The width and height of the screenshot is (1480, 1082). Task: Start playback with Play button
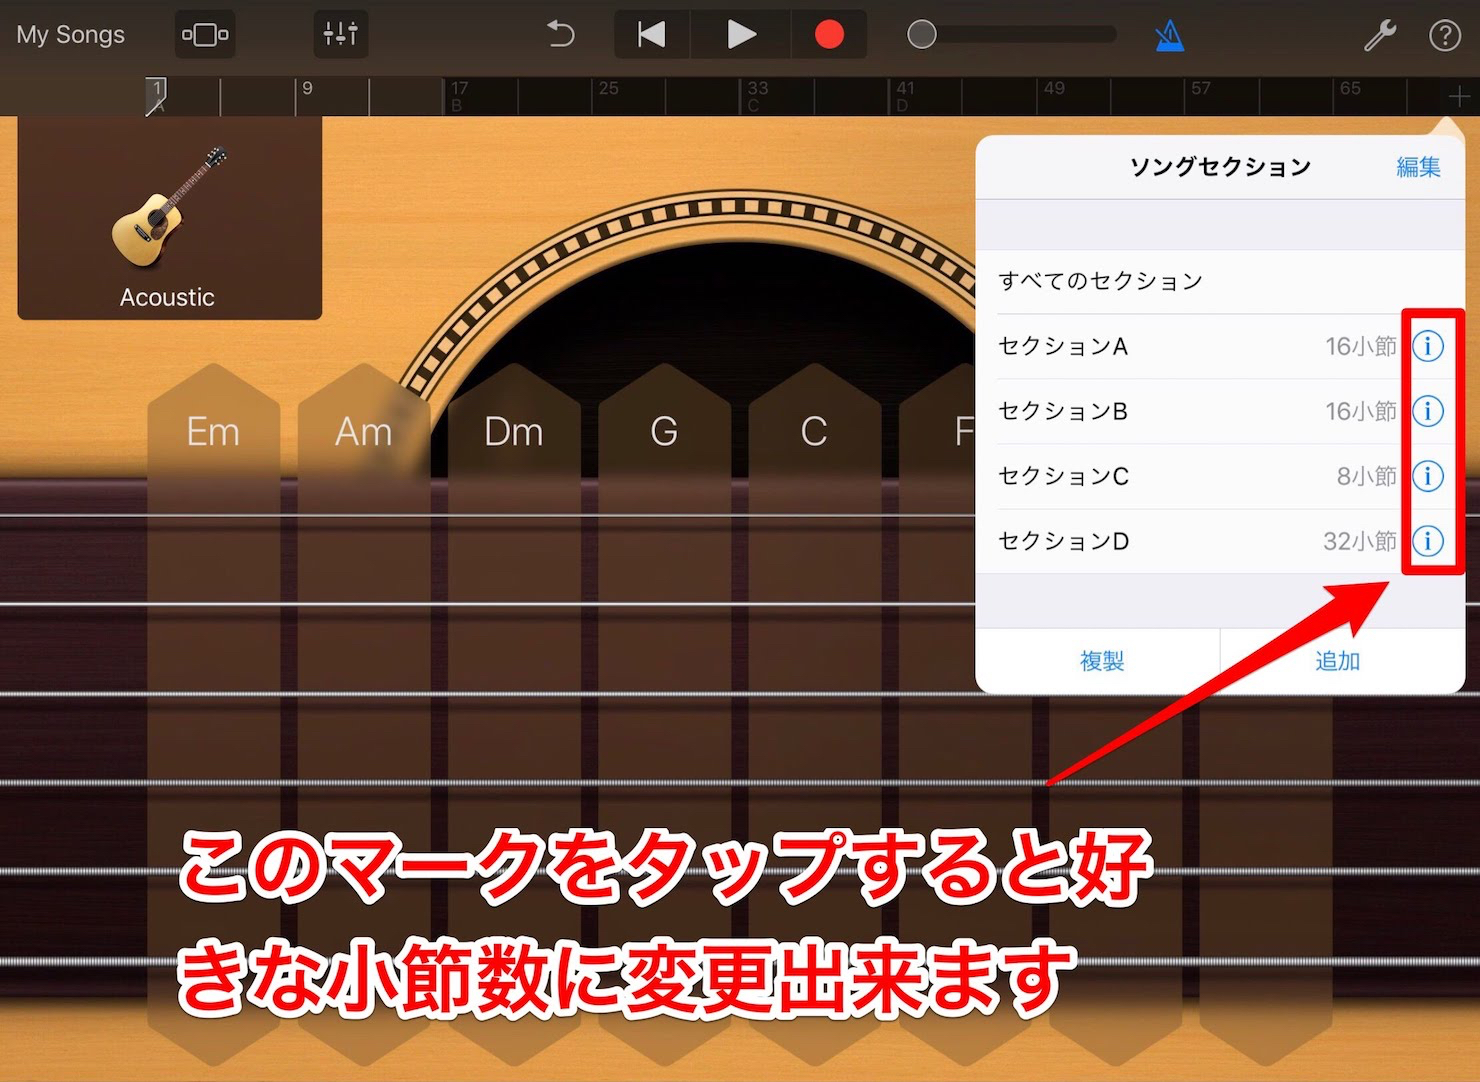click(741, 35)
